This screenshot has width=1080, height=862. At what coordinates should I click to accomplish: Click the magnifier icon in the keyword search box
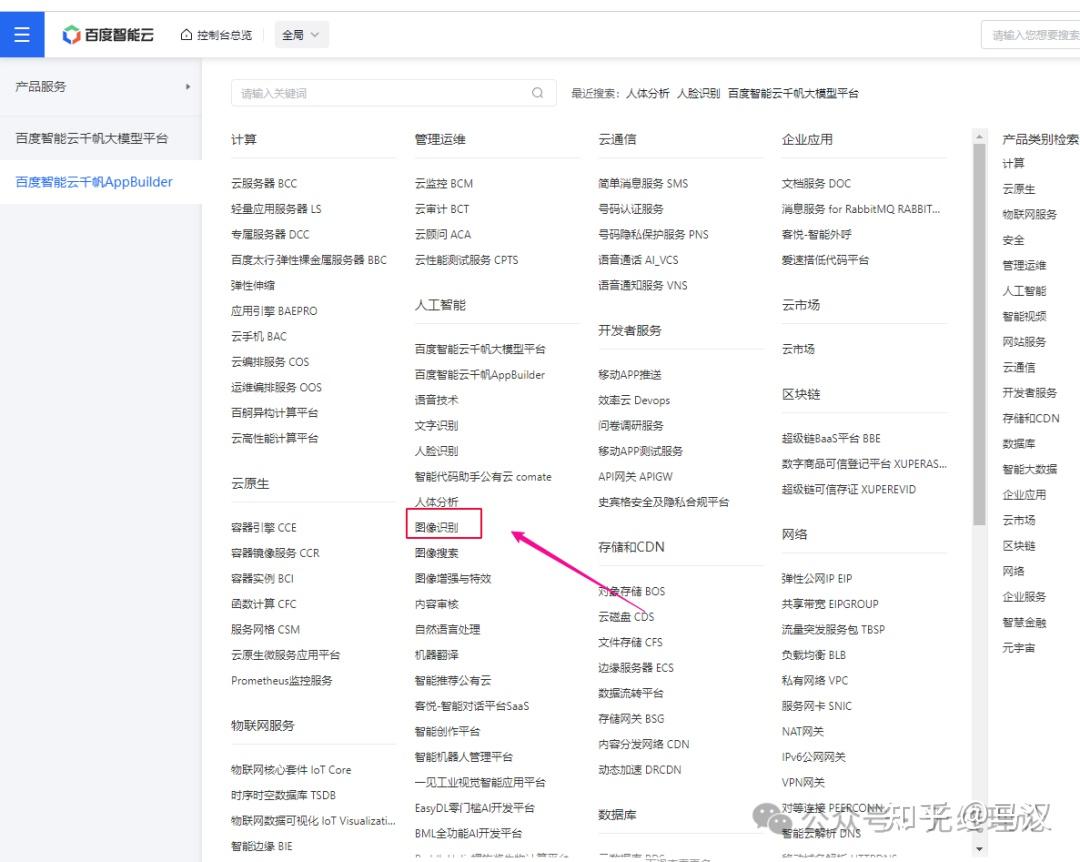(537, 92)
